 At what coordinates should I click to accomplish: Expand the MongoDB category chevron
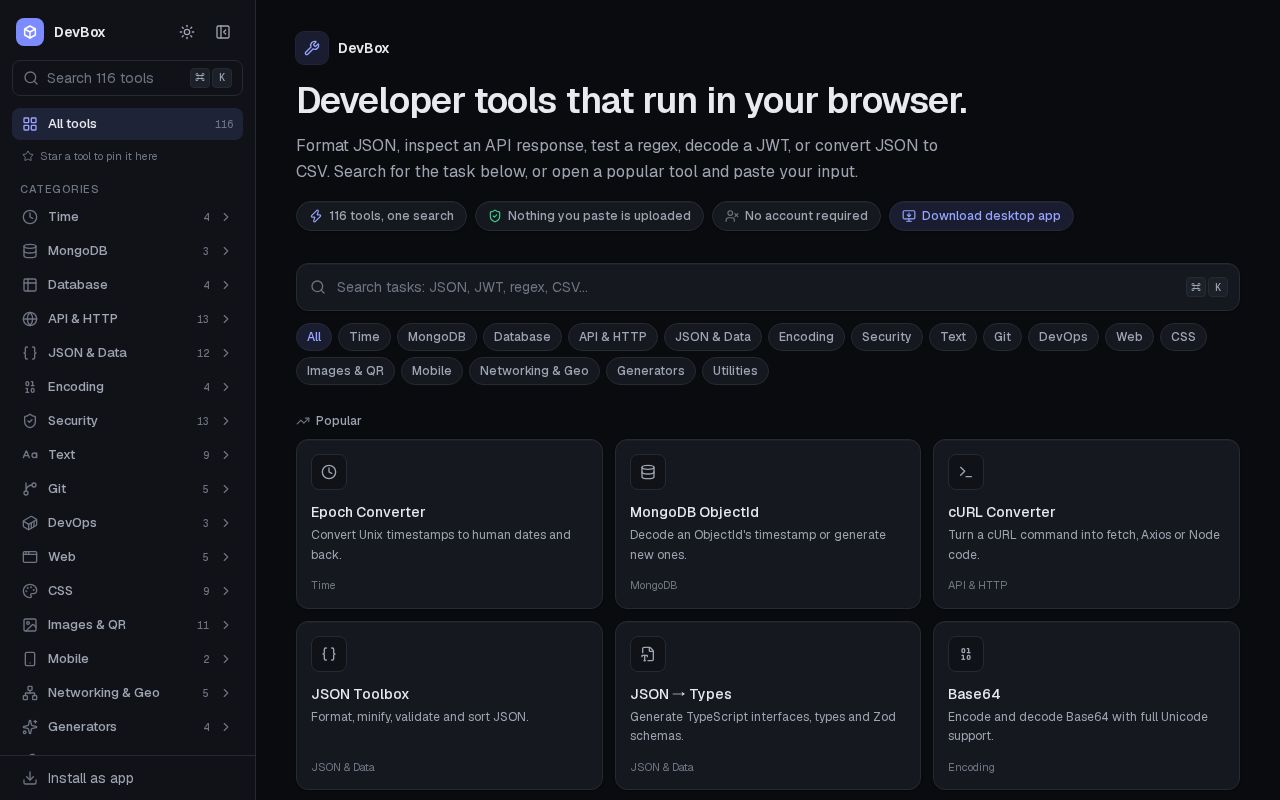pos(226,251)
